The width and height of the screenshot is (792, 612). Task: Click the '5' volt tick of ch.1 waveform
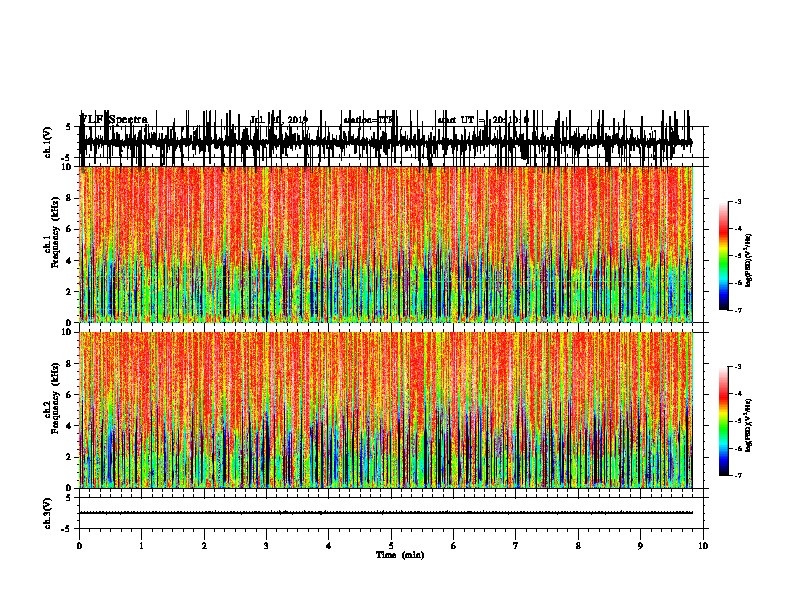[x=68, y=127]
